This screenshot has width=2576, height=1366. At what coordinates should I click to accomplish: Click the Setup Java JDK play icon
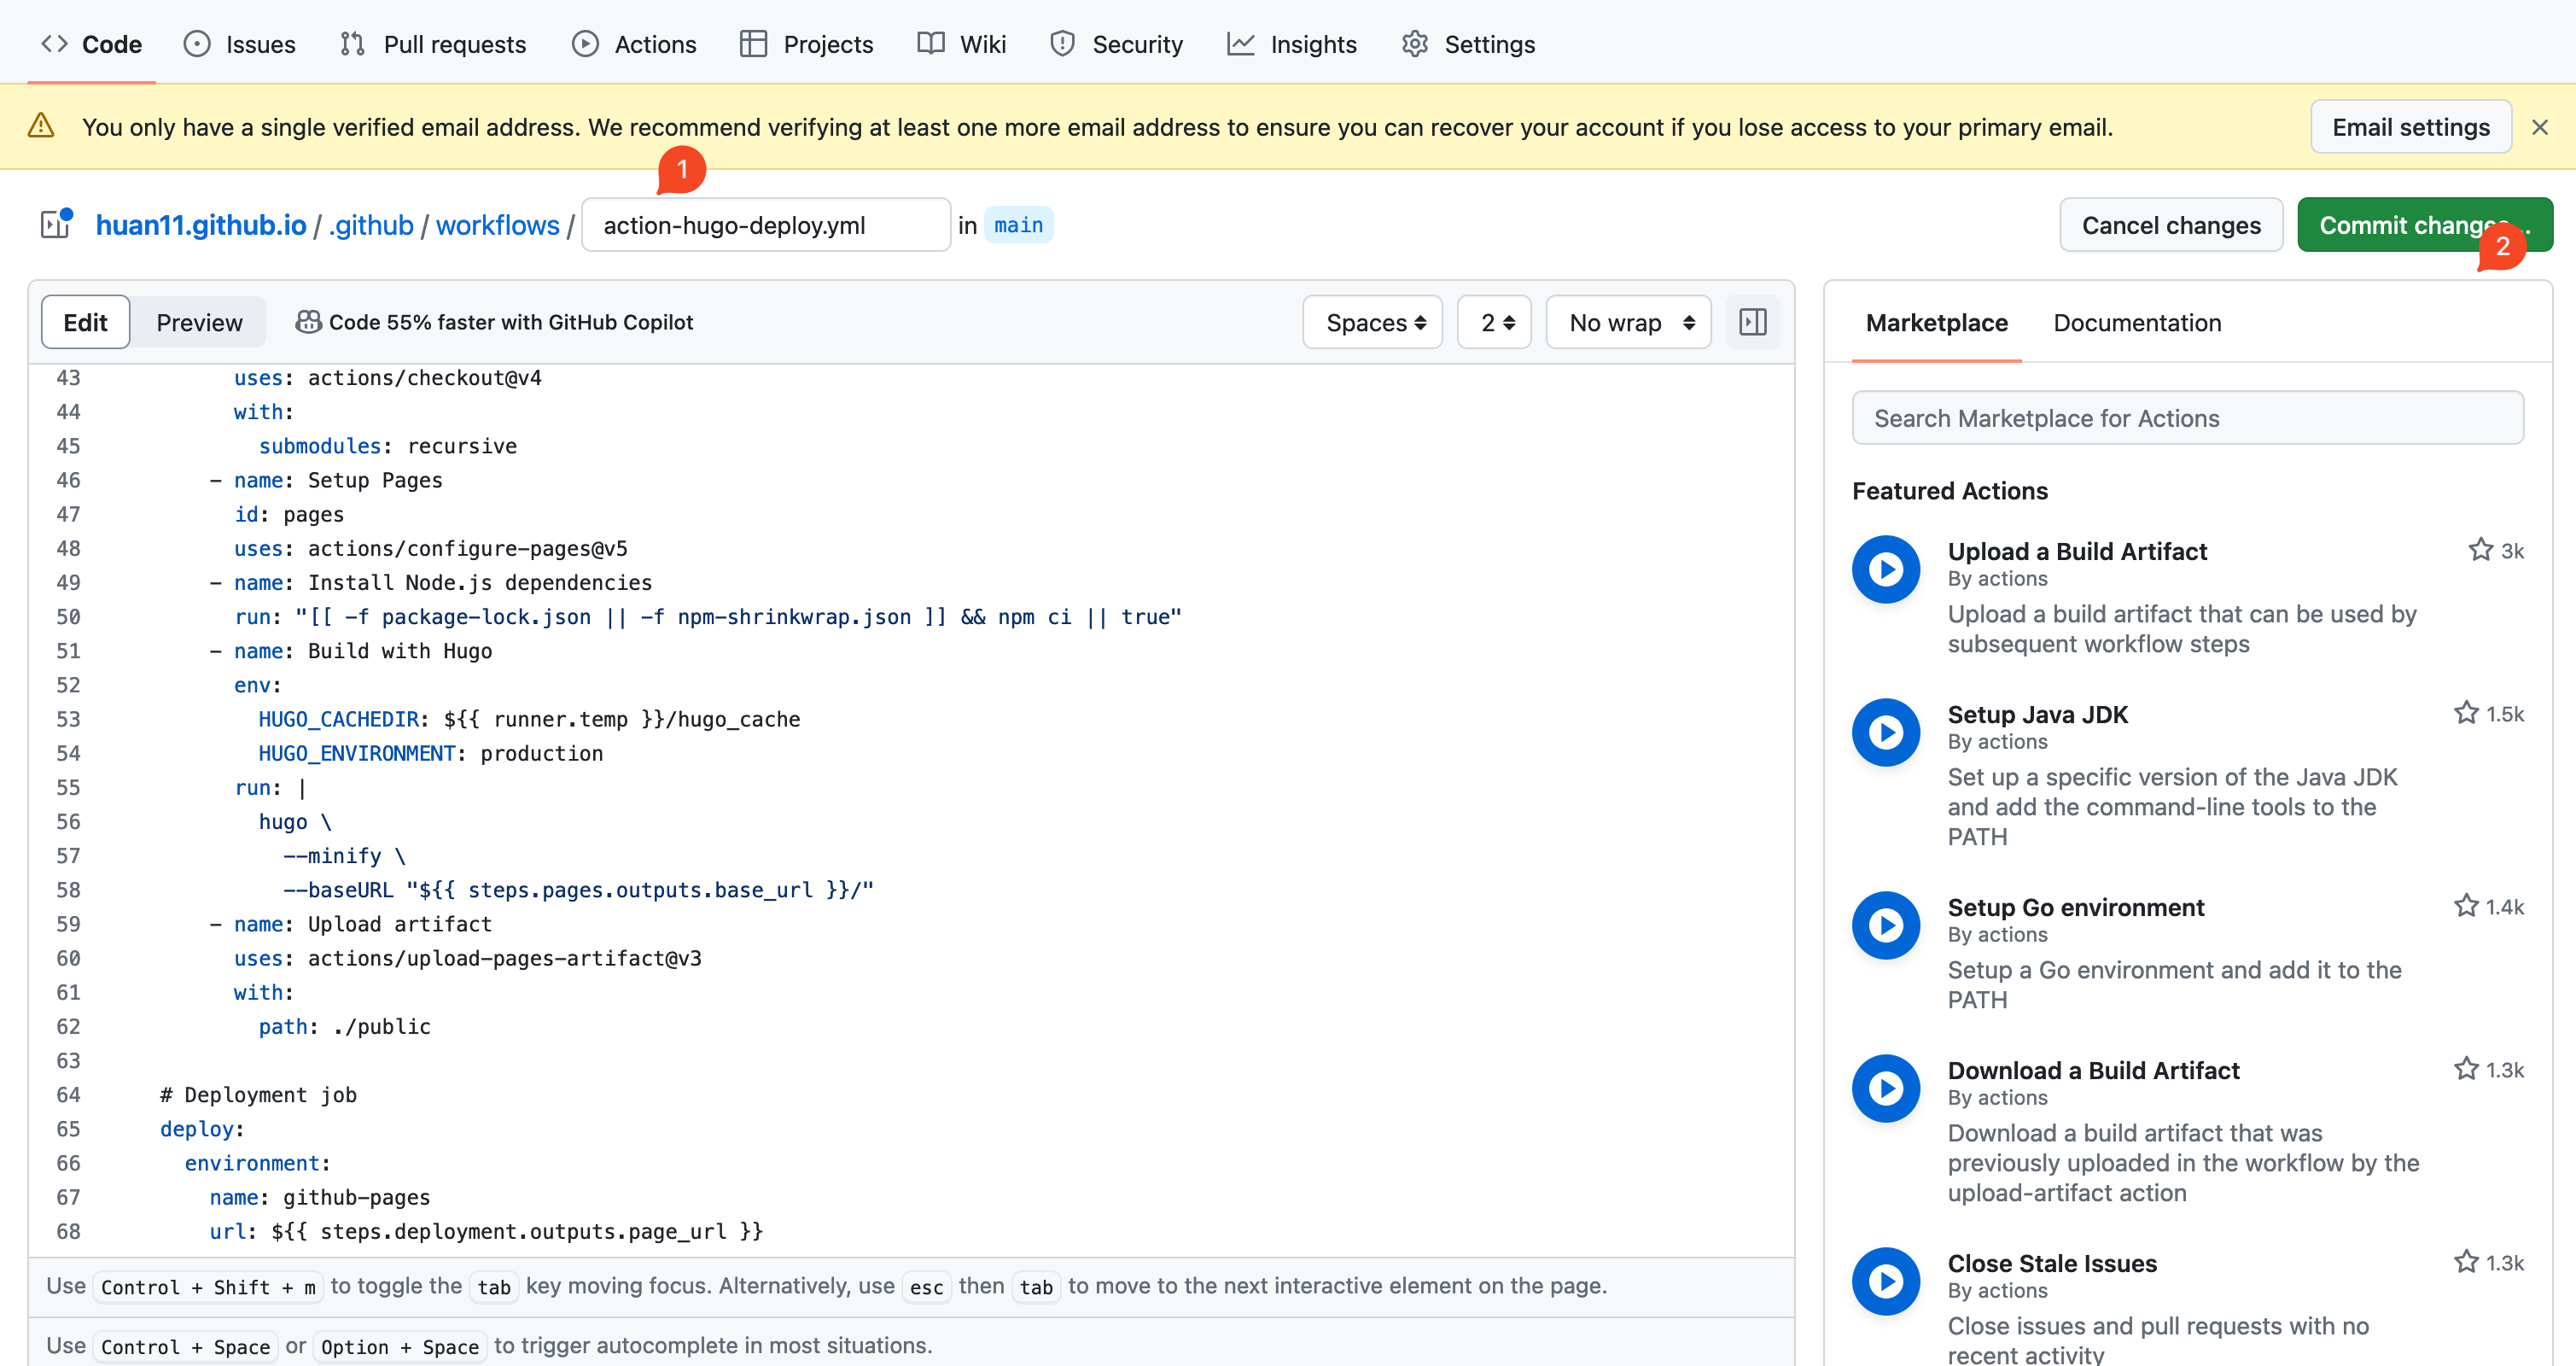coord(1886,732)
